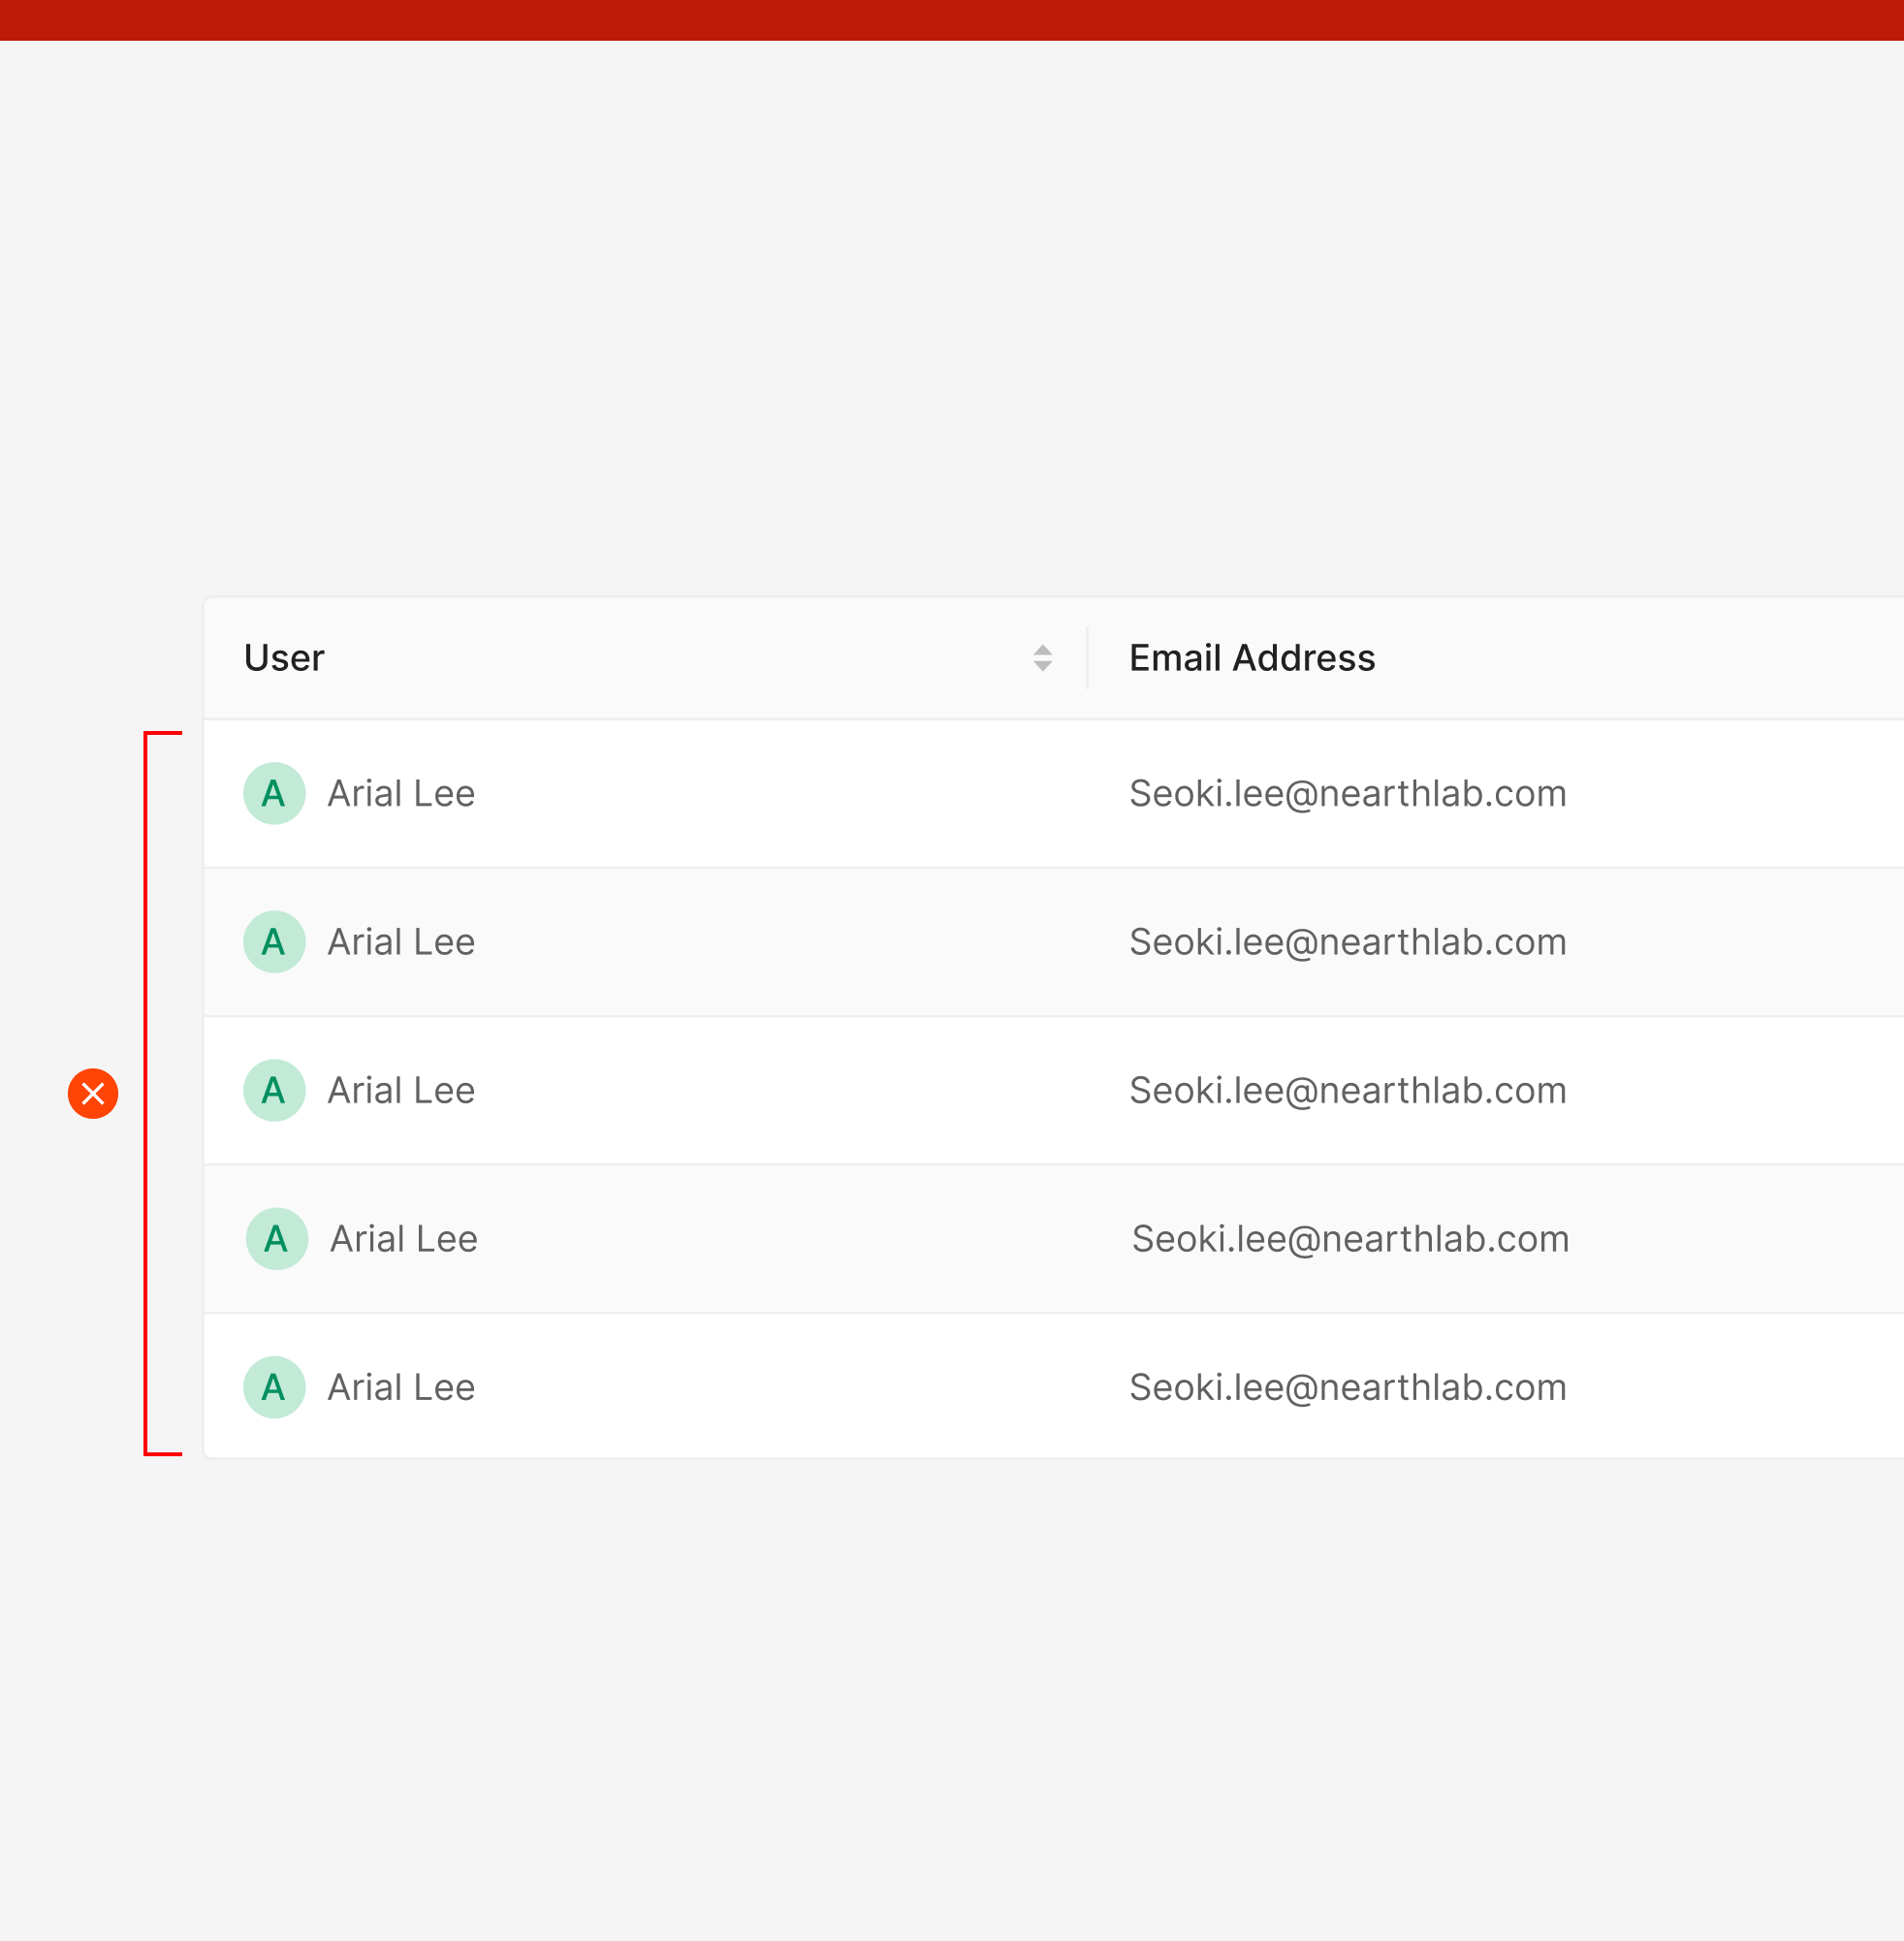Click the email address in second row
1904x1941 pixels.
click(1347, 941)
